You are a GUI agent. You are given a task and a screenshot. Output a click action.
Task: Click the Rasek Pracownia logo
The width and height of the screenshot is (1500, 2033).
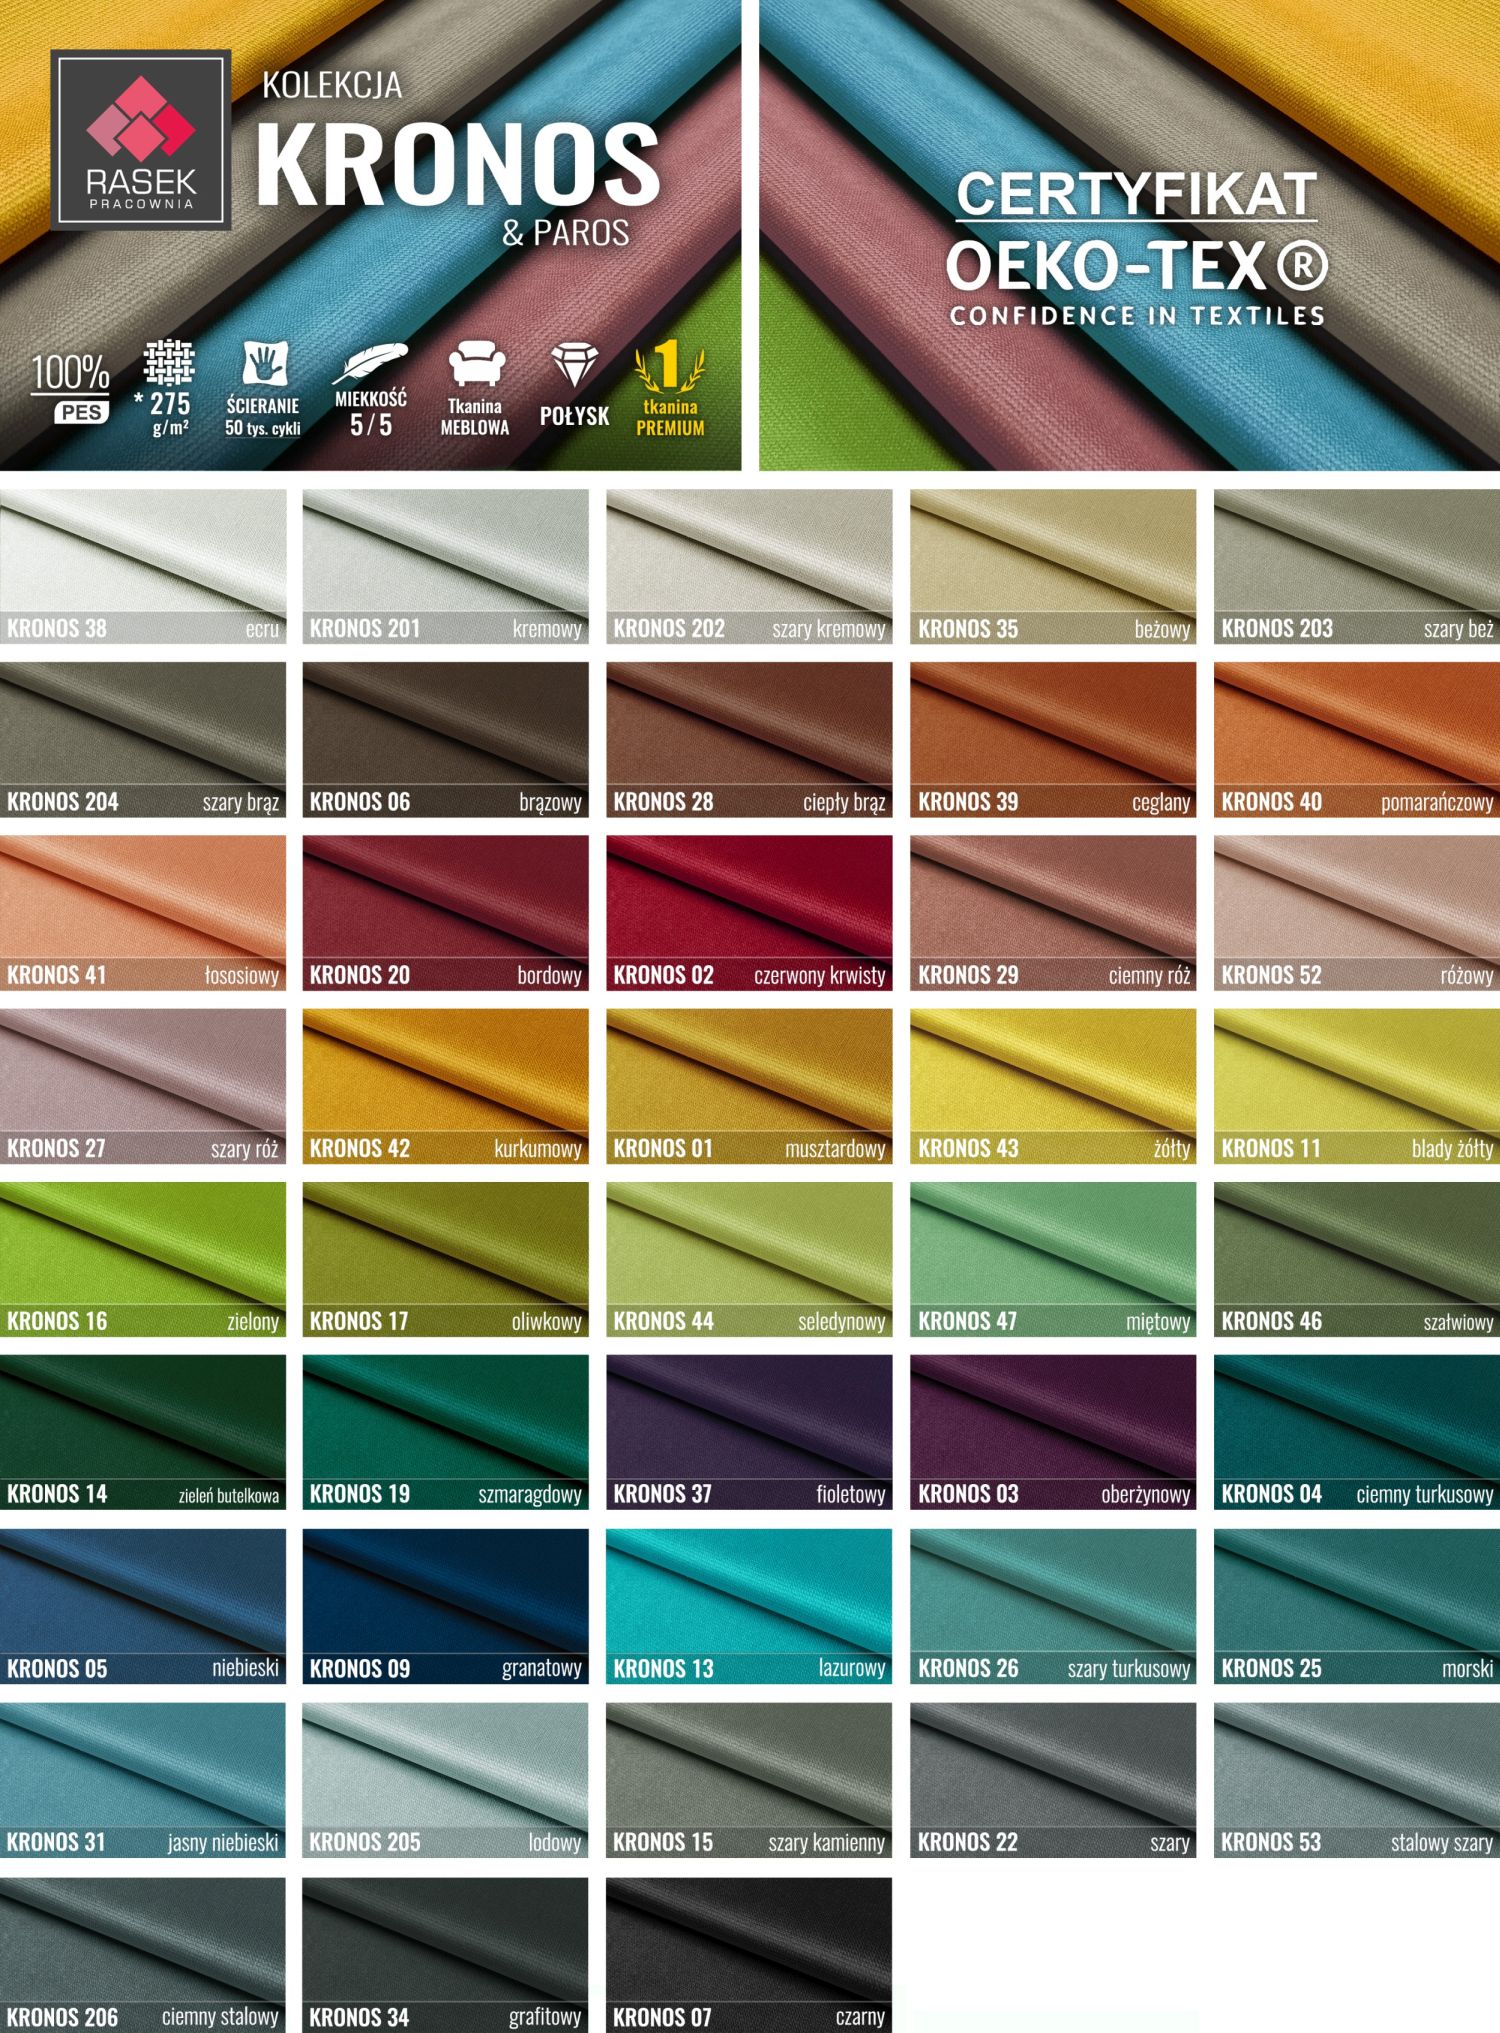pos(141,139)
